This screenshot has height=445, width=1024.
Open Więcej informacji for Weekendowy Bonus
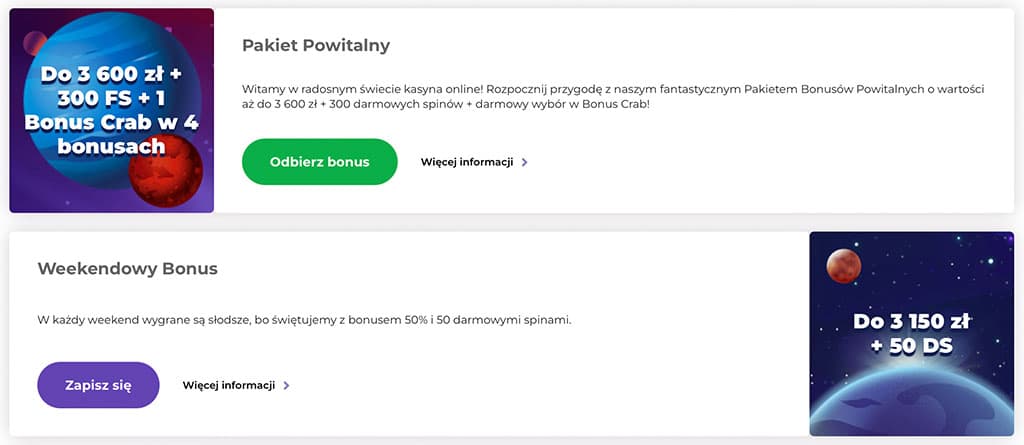pyautogui.click(x=229, y=385)
